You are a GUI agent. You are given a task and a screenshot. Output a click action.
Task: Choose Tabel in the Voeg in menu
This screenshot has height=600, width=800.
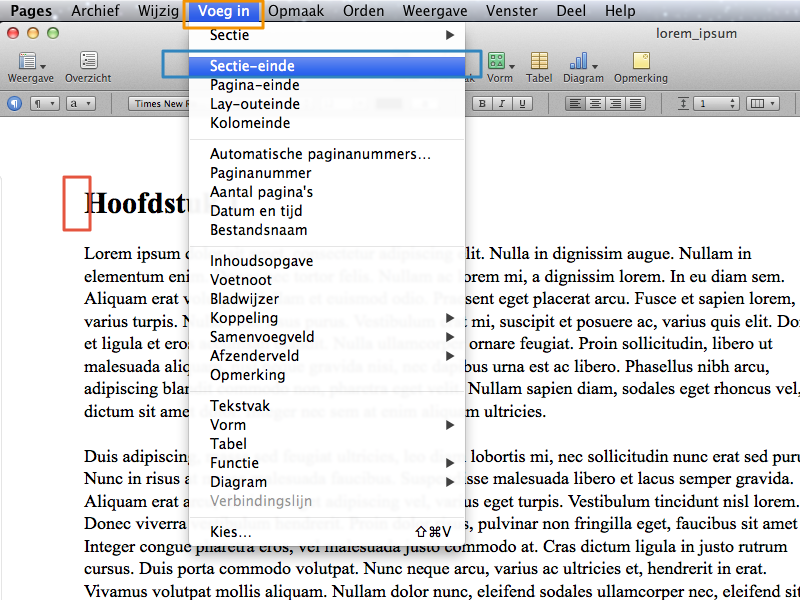(x=327, y=444)
